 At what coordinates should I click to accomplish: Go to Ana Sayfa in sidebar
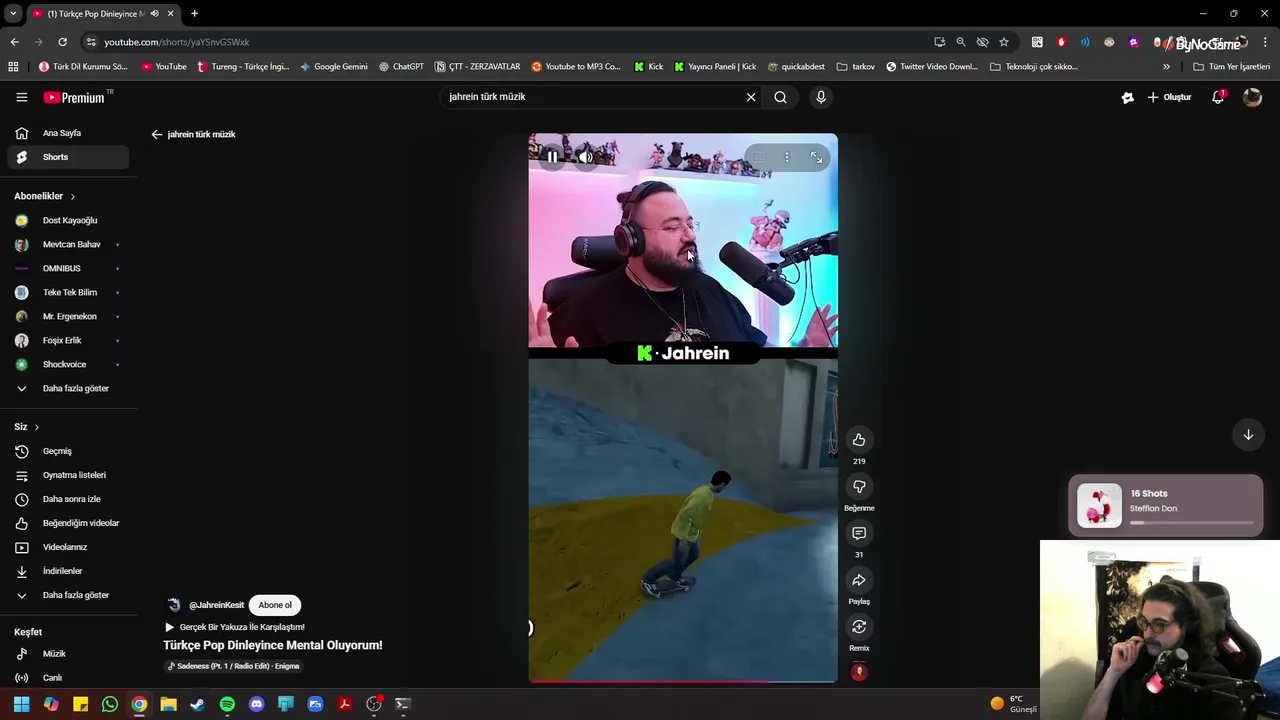click(68, 133)
